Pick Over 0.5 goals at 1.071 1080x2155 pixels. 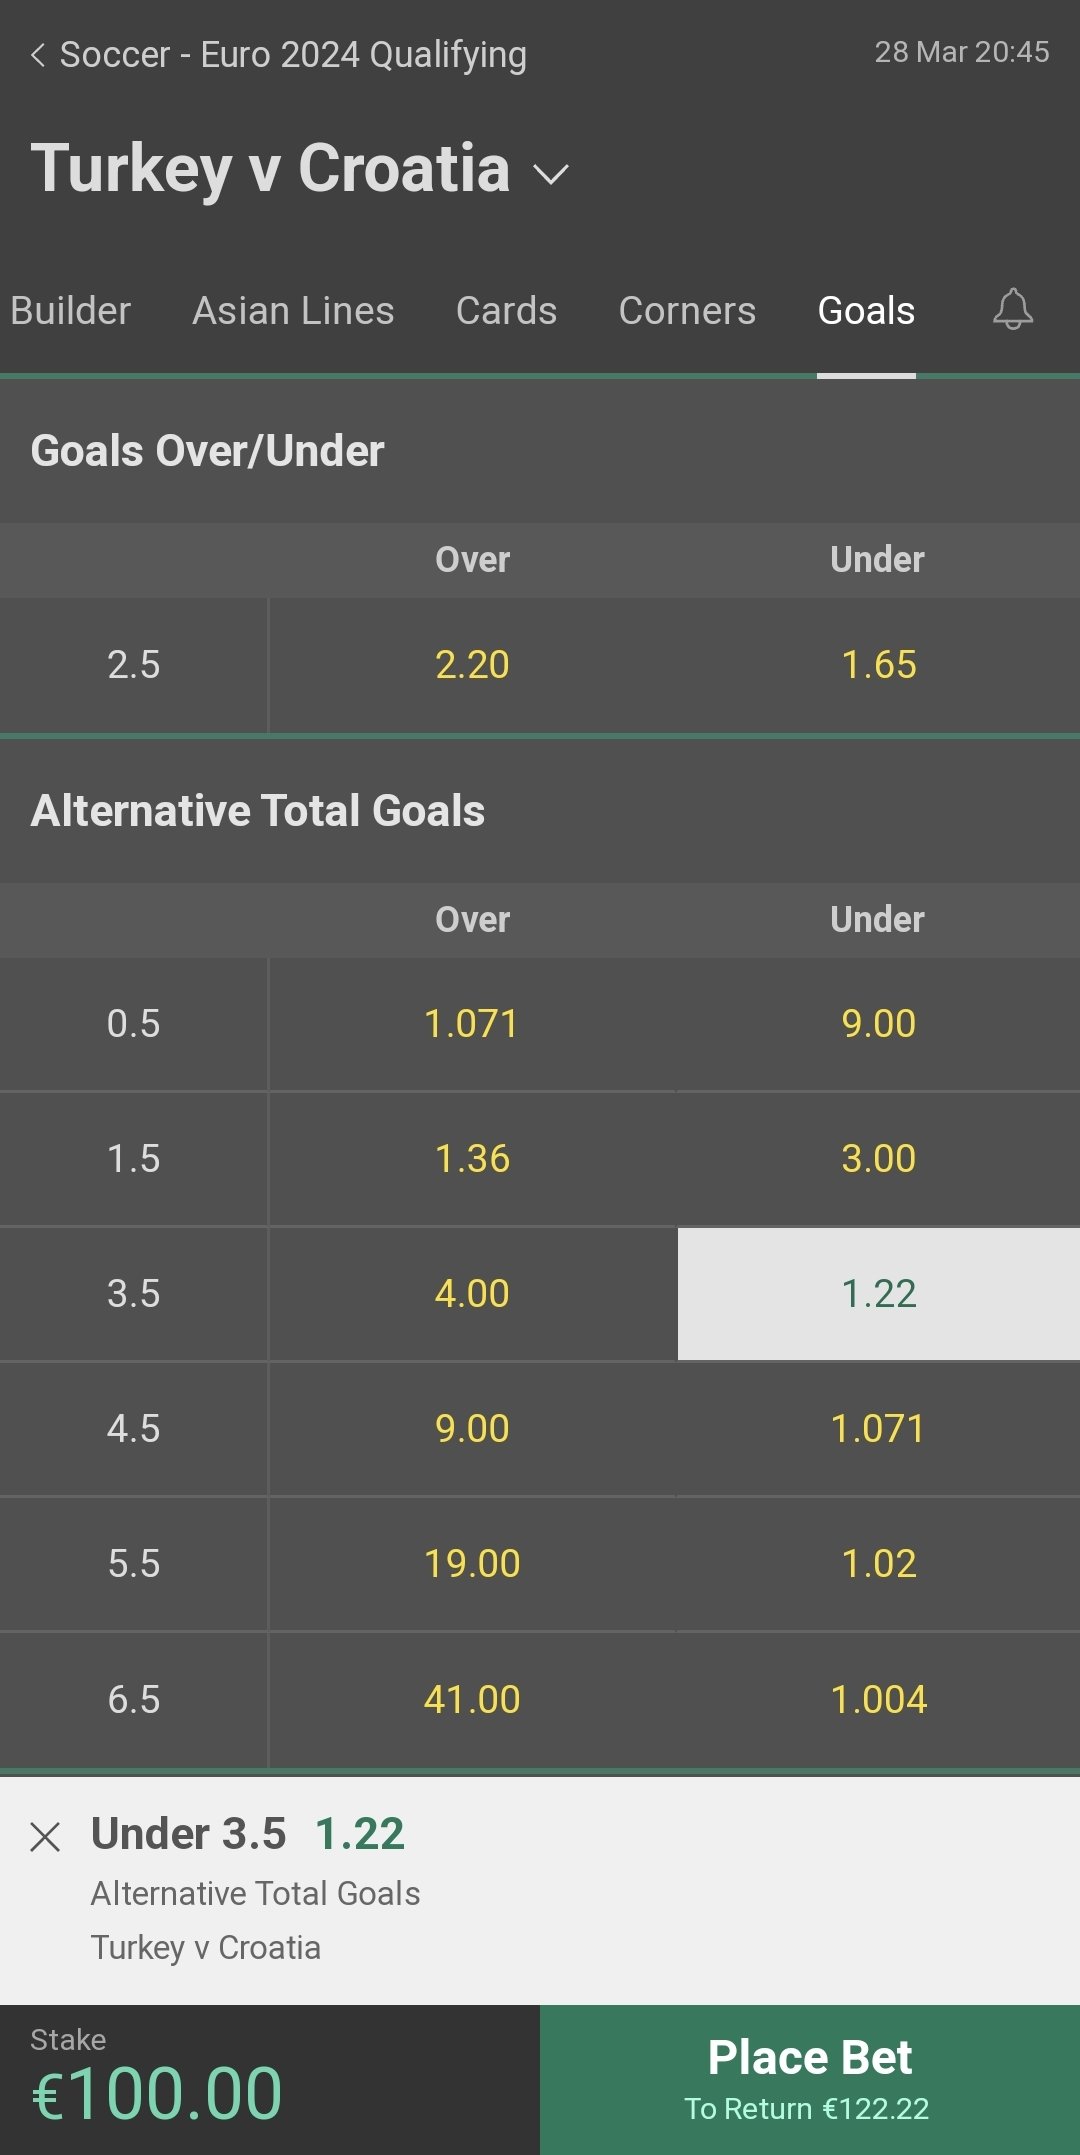pyautogui.click(x=472, y=1024)
